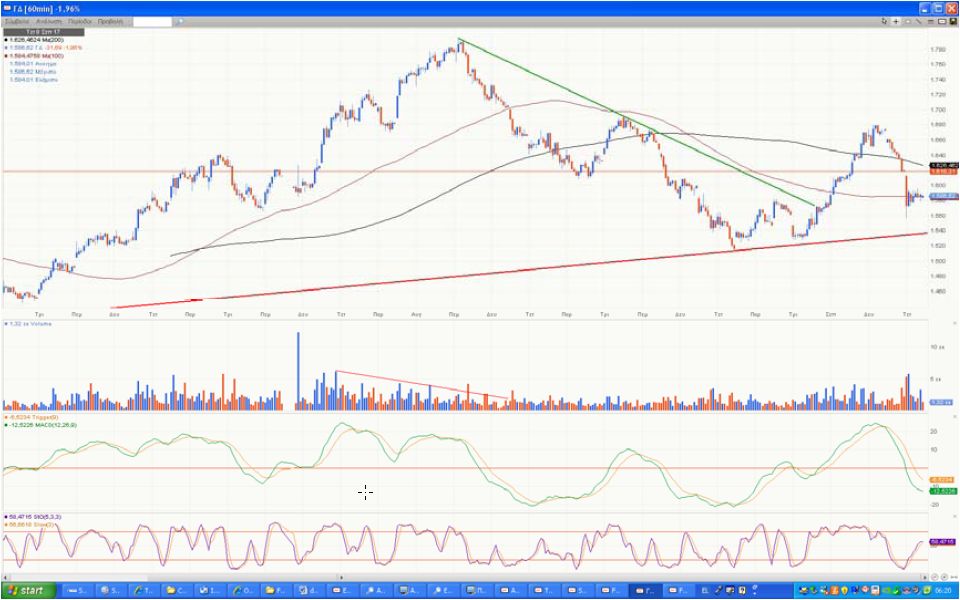Click the black Ma(200) legend color dot

(6, 40)
